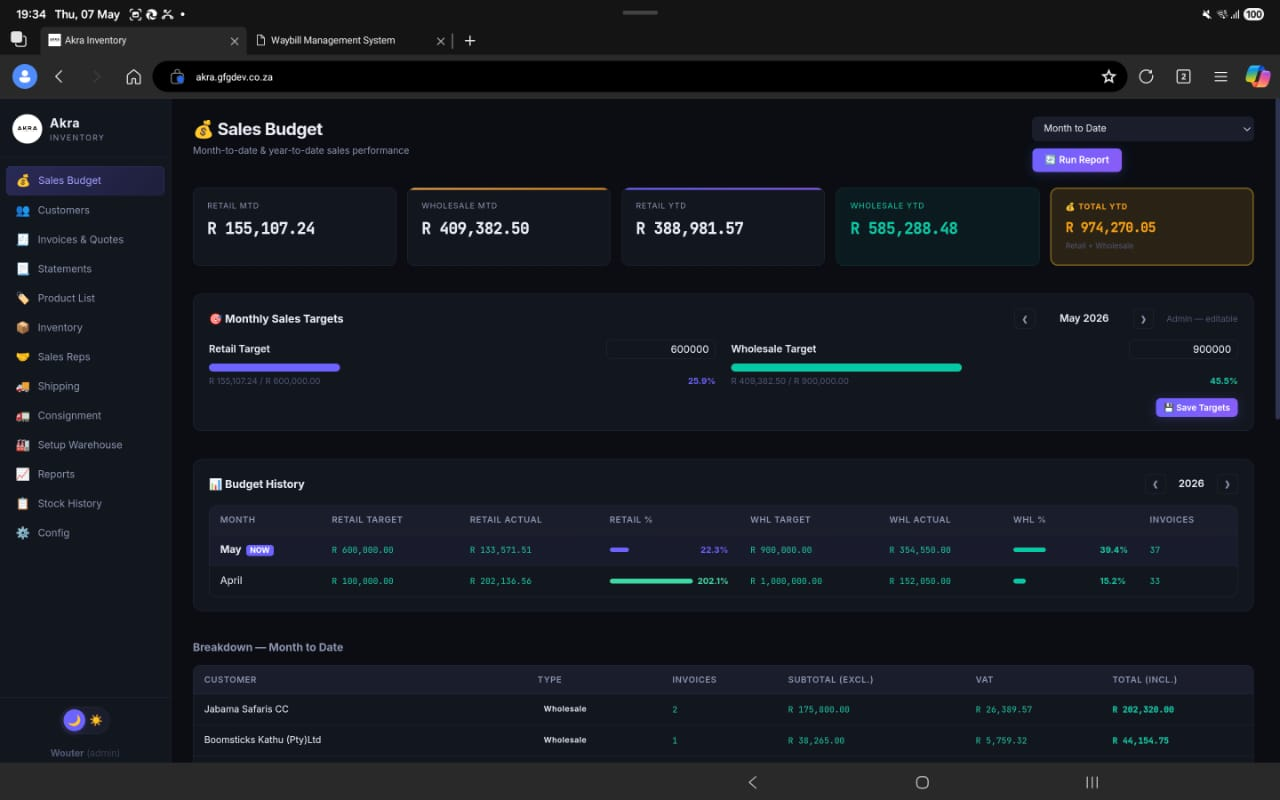
Task: Go to next year in Budget History
Action: click(x=1227, y=484)
